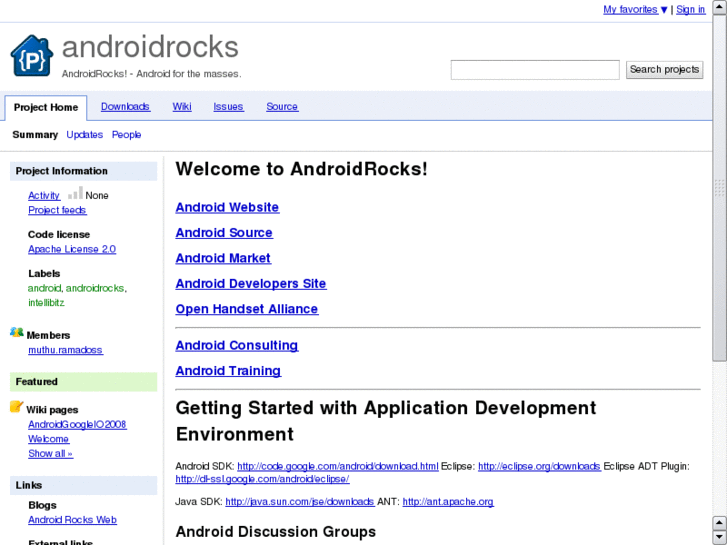Open the Wiki tab
Screen dimensions: 727x545
182,107
